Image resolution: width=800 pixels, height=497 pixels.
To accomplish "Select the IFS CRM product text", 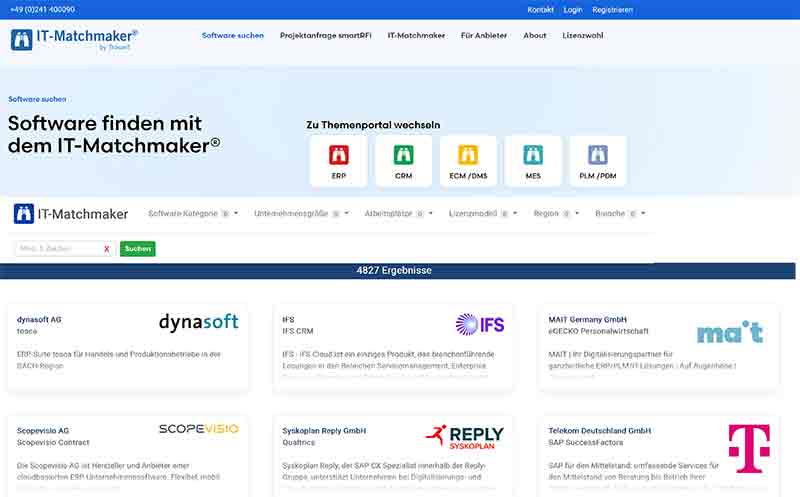I will click(297, 331).
